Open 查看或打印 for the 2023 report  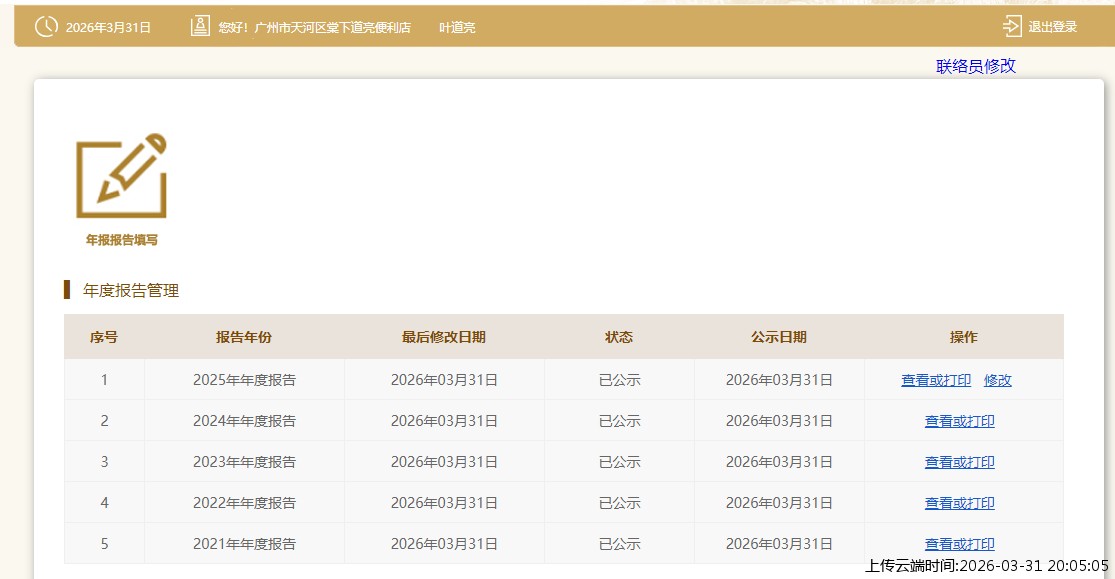tap(959, 462)
